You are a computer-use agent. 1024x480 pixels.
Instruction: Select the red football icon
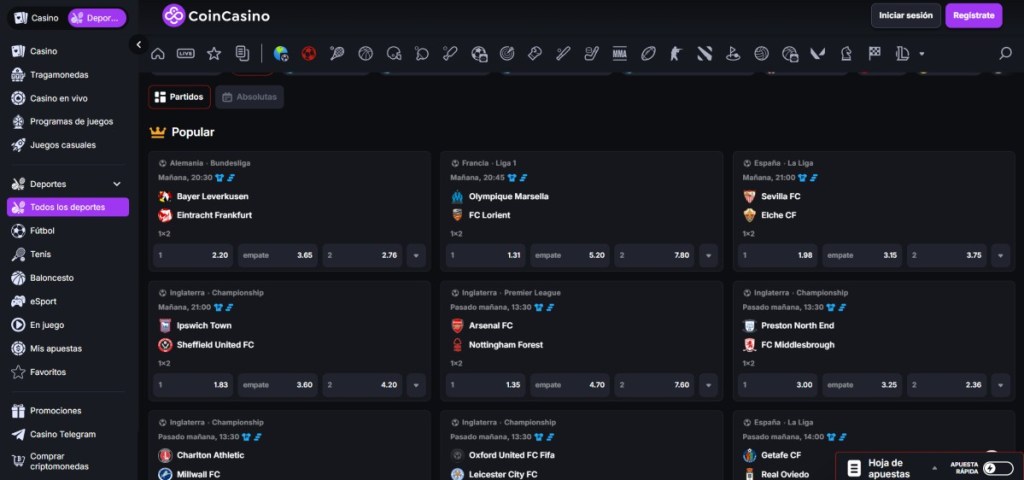tap(309, 54)
